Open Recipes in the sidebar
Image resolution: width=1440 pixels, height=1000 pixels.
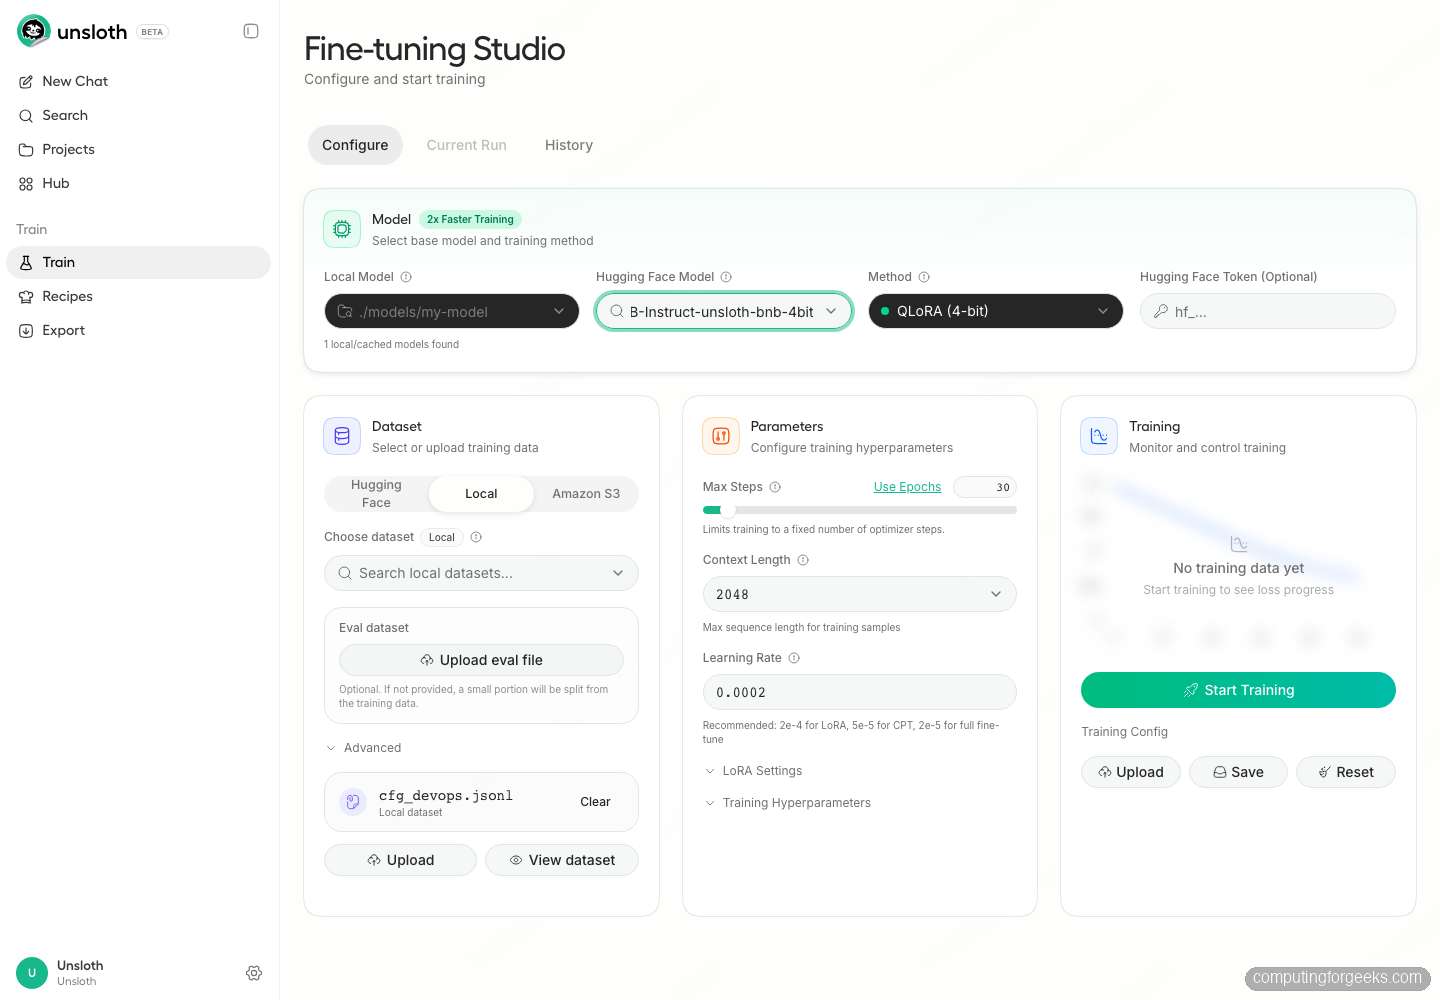pyautogui.click(x=138, y=296)
